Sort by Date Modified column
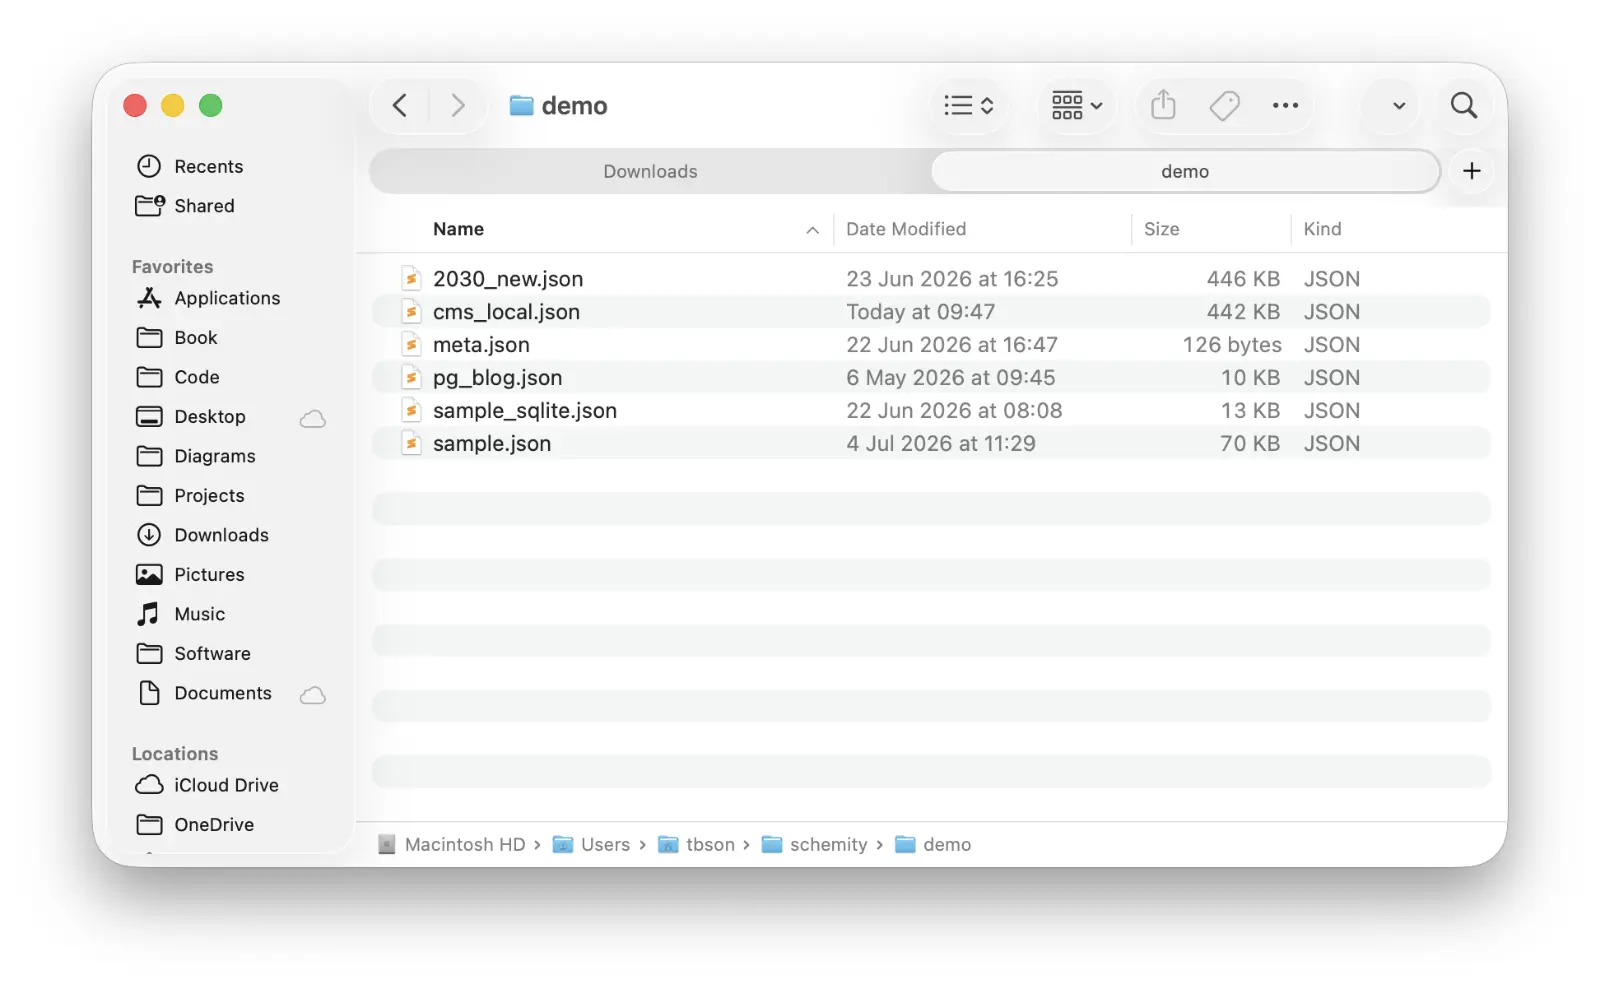 pyautogui.click(x=906, y=229)
